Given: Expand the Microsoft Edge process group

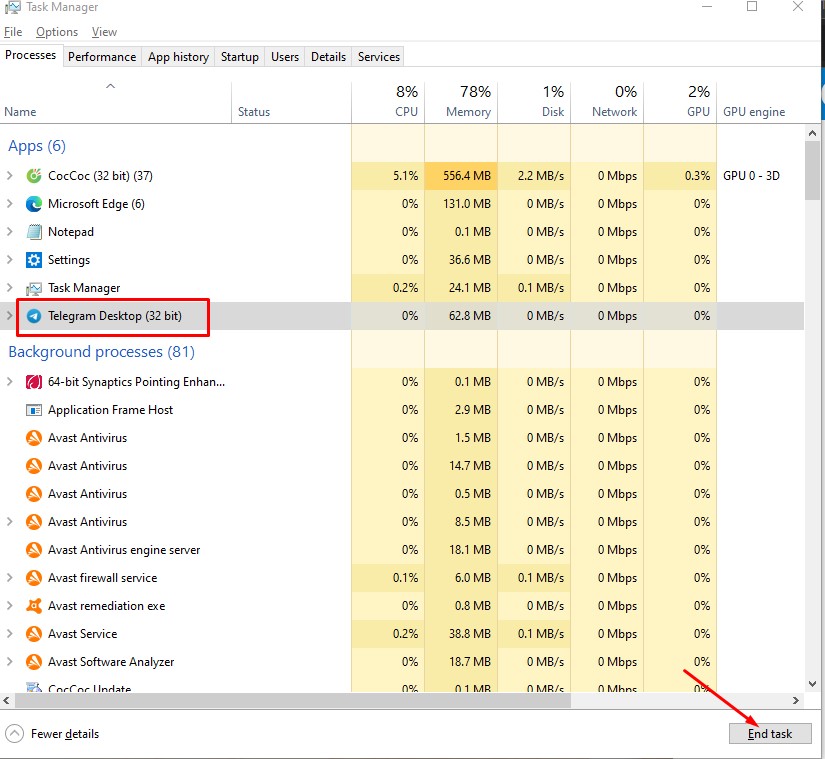Looking at the screenshot, I should [x=10, y=204].
